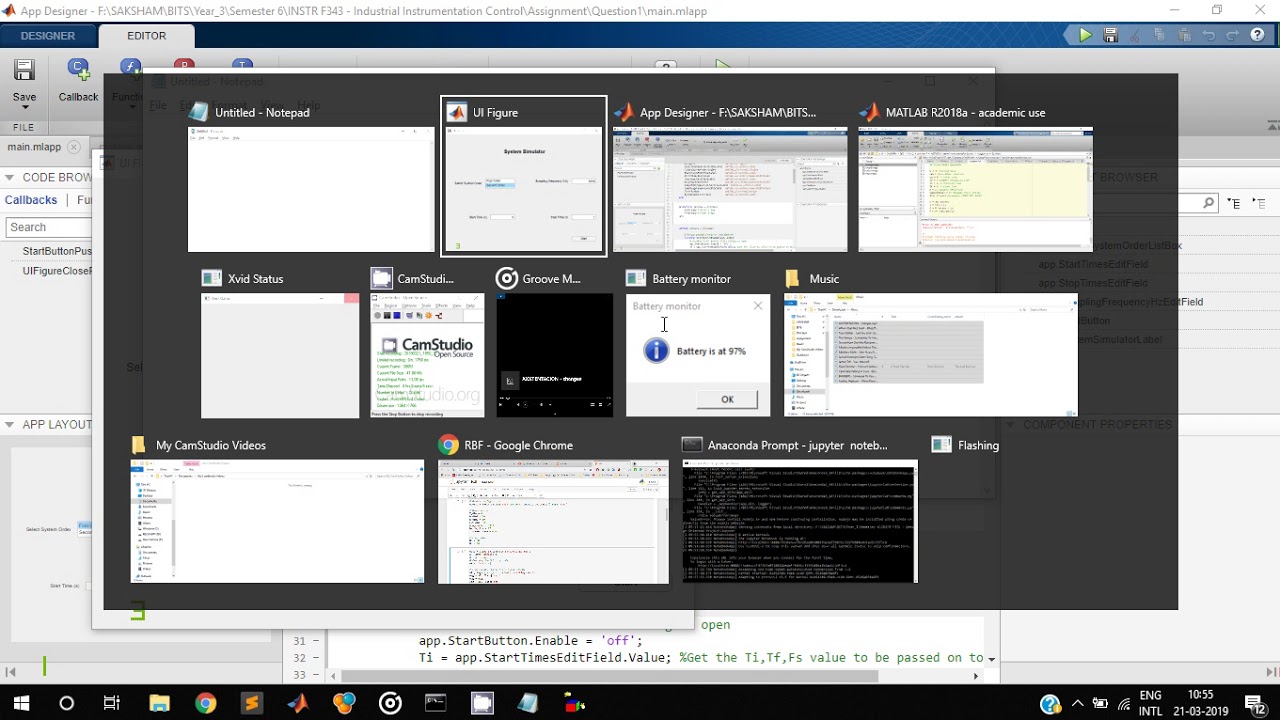The width and height of the screenshot is (1280, 720).
Task: Switch to the EDITOR tab
Action: 147,35
